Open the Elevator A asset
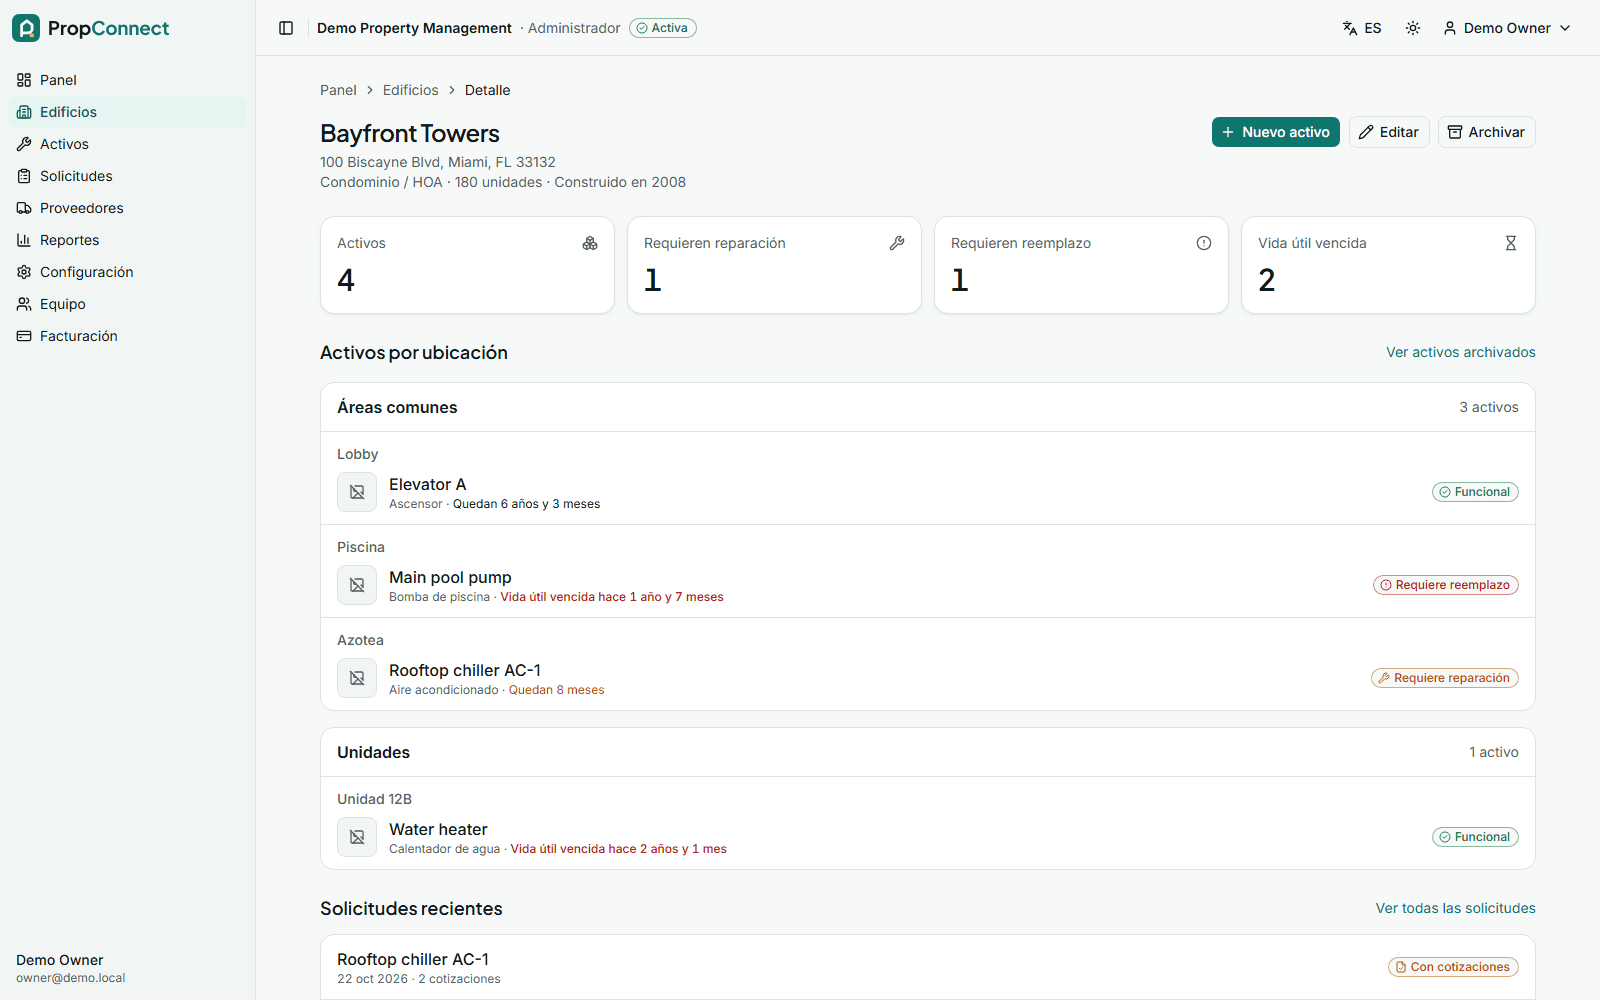1600x1000 pixels. 427,484
